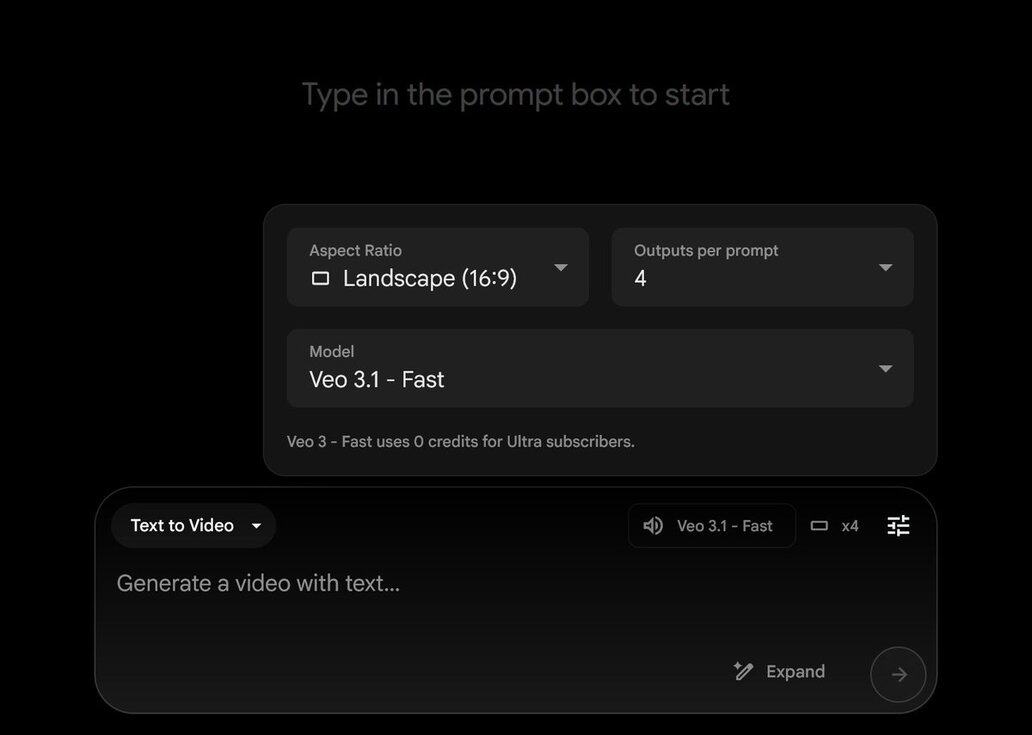Click the 'Outputs per prompt' field label

[x=706, y=251]
